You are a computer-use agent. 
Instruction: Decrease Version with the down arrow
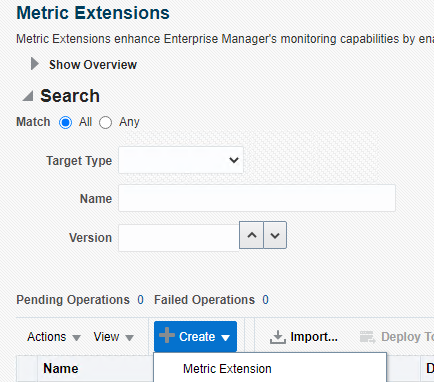pyautogui.click(x=275, y=235)
